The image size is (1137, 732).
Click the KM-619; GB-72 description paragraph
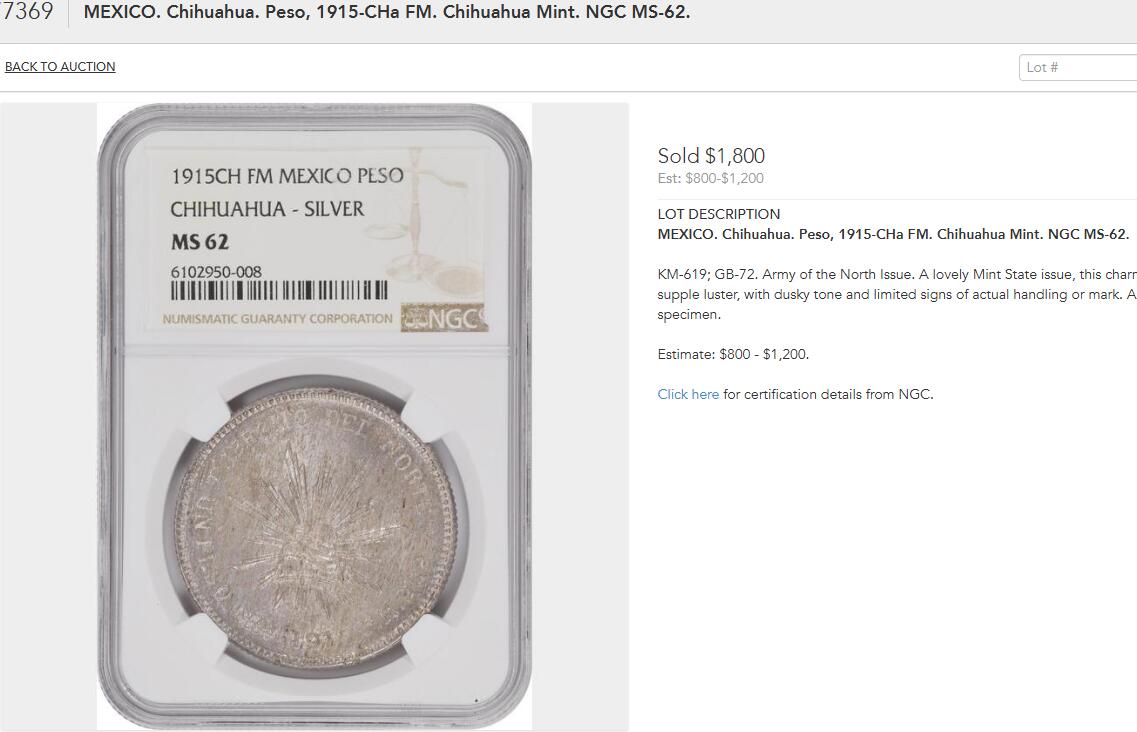pyautogui.click(x=897, y=295)
